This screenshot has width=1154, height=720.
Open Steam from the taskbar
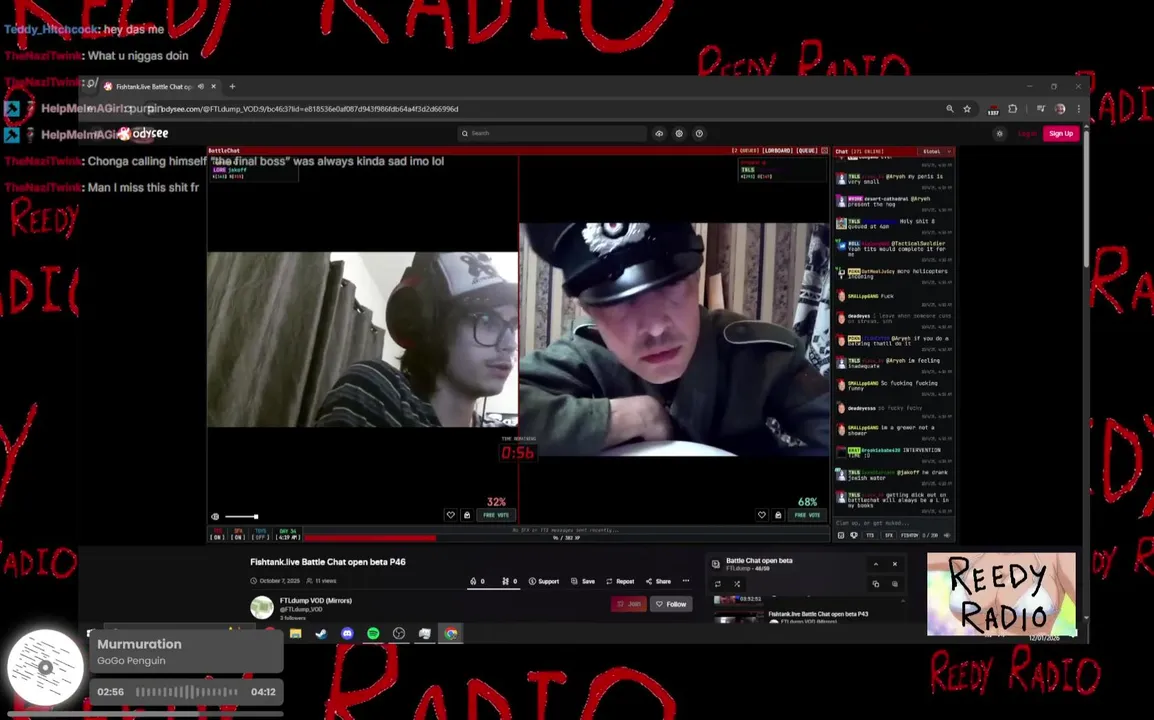(x=322, y=634)
